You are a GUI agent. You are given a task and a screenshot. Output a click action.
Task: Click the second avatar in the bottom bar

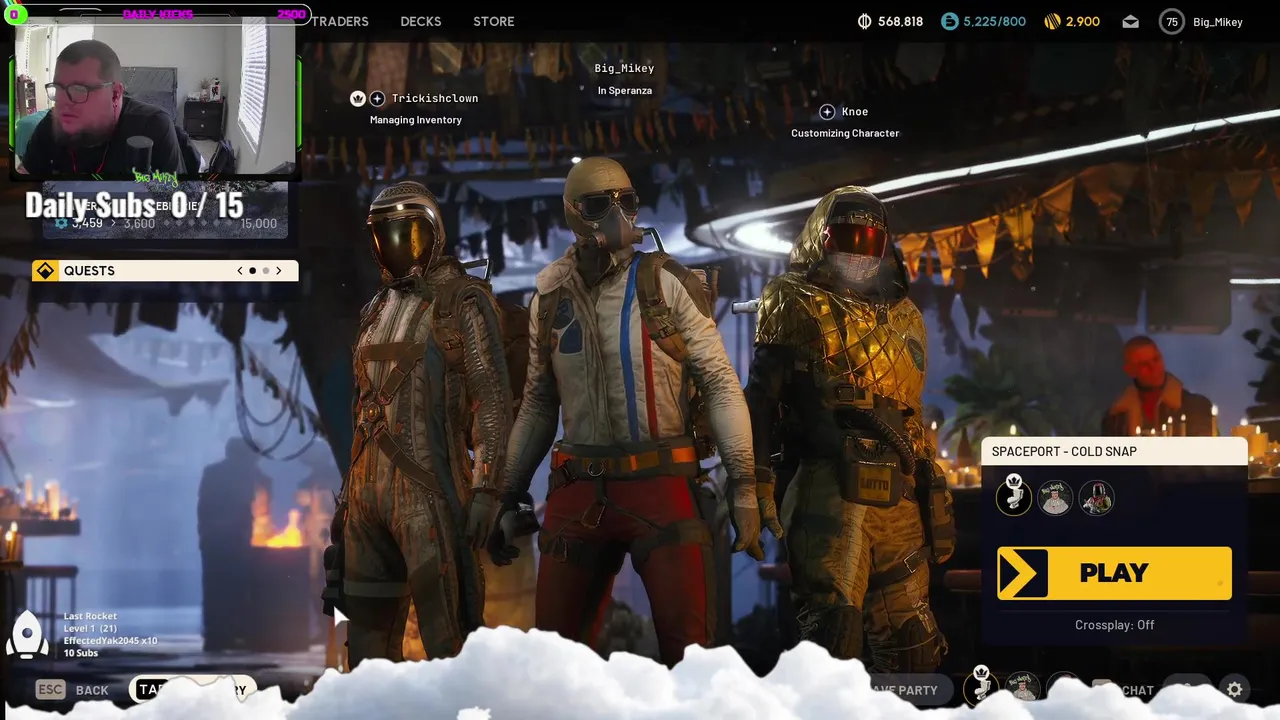(1022, 688)
